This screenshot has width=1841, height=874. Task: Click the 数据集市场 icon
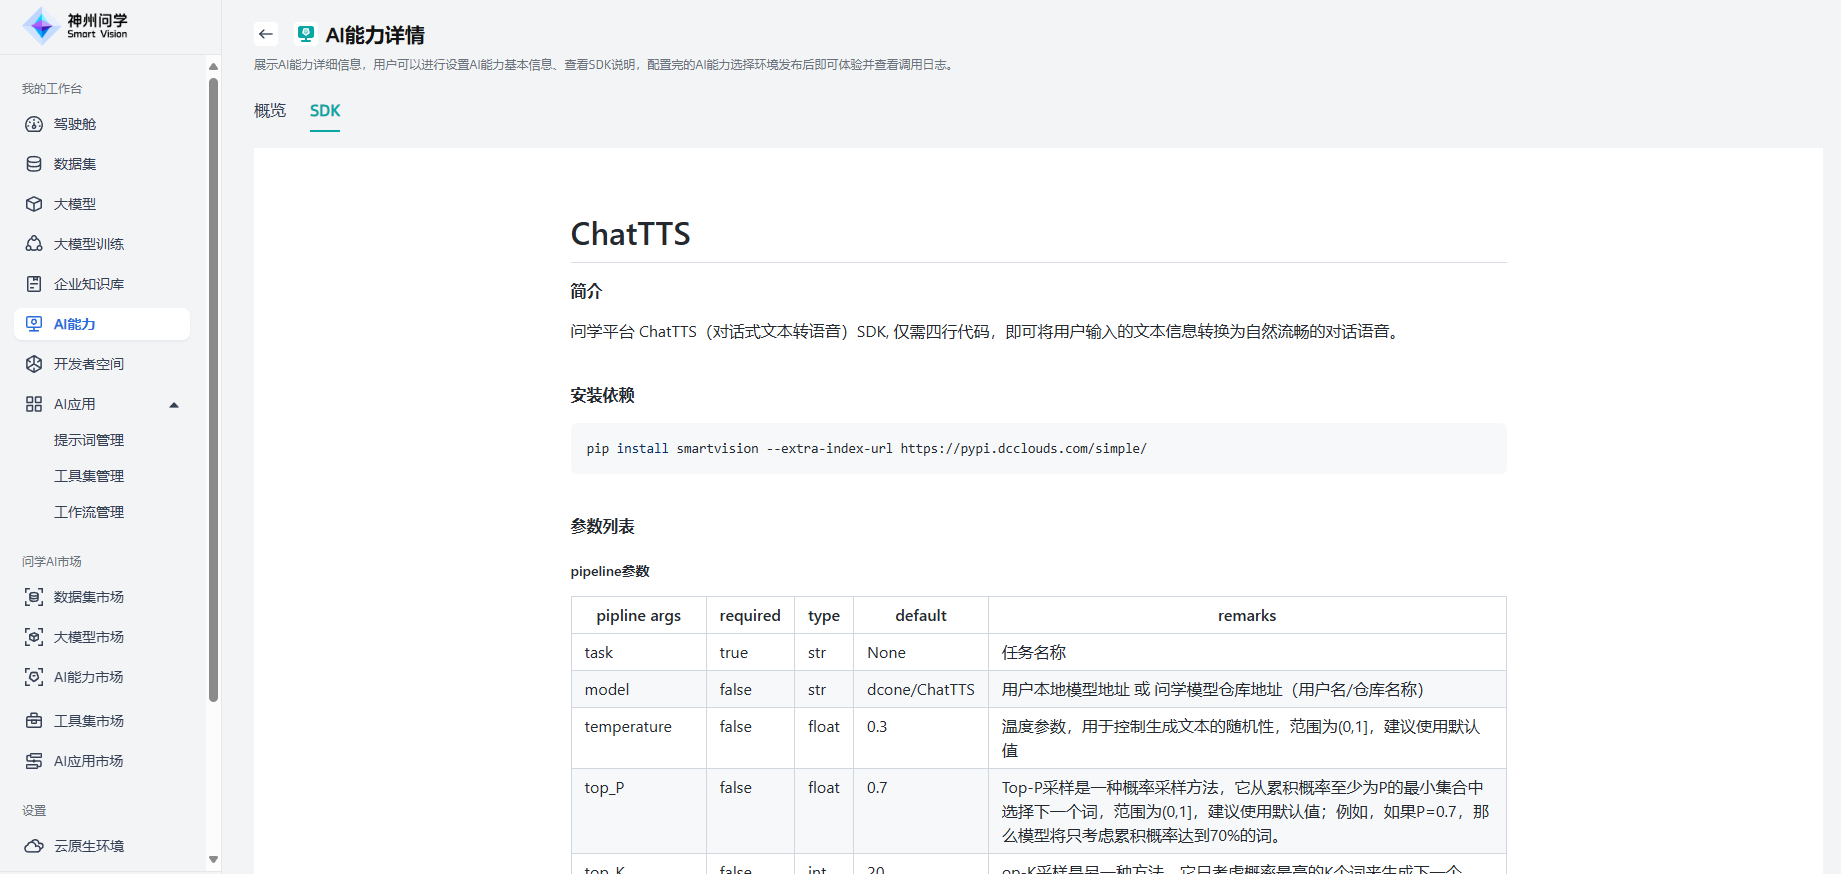[34, 597]
